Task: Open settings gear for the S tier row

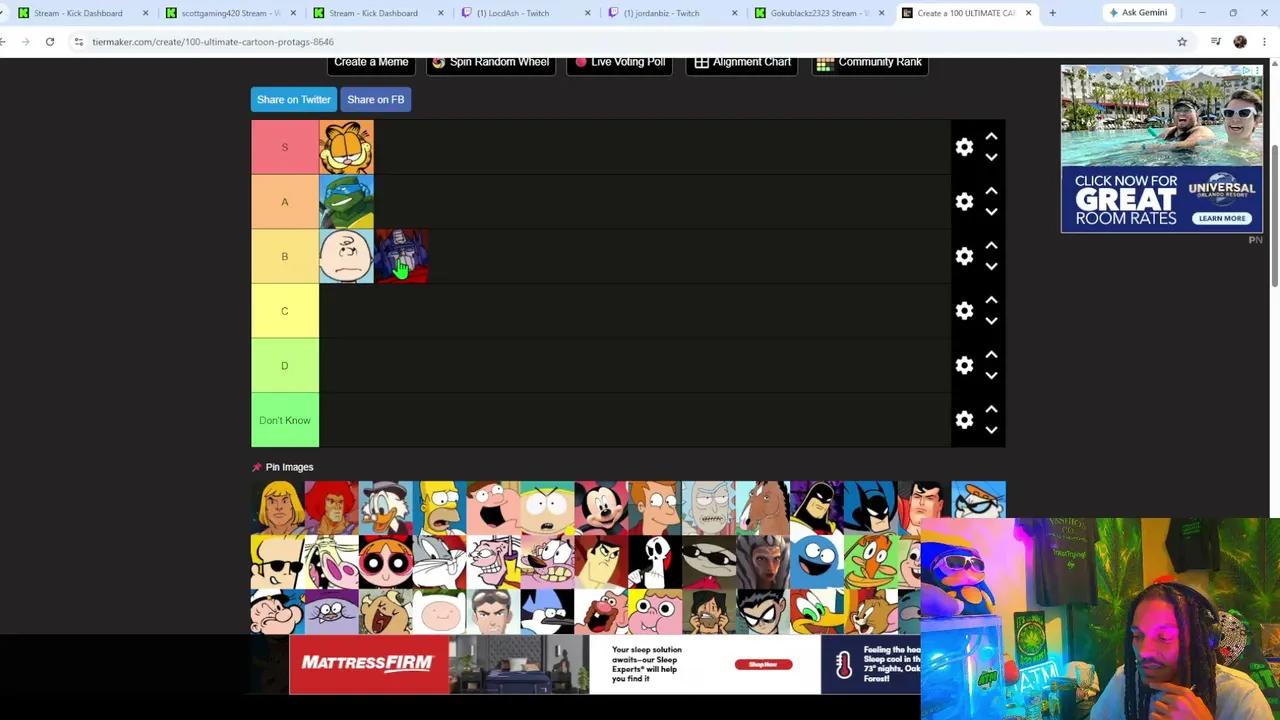Action: pyautogui.click(x=964, y=147)
